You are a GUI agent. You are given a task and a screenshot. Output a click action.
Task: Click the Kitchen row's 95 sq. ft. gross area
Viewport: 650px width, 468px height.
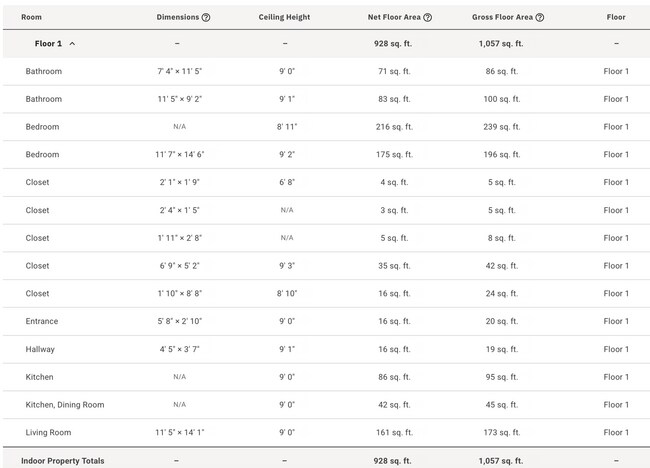point(502,377)
